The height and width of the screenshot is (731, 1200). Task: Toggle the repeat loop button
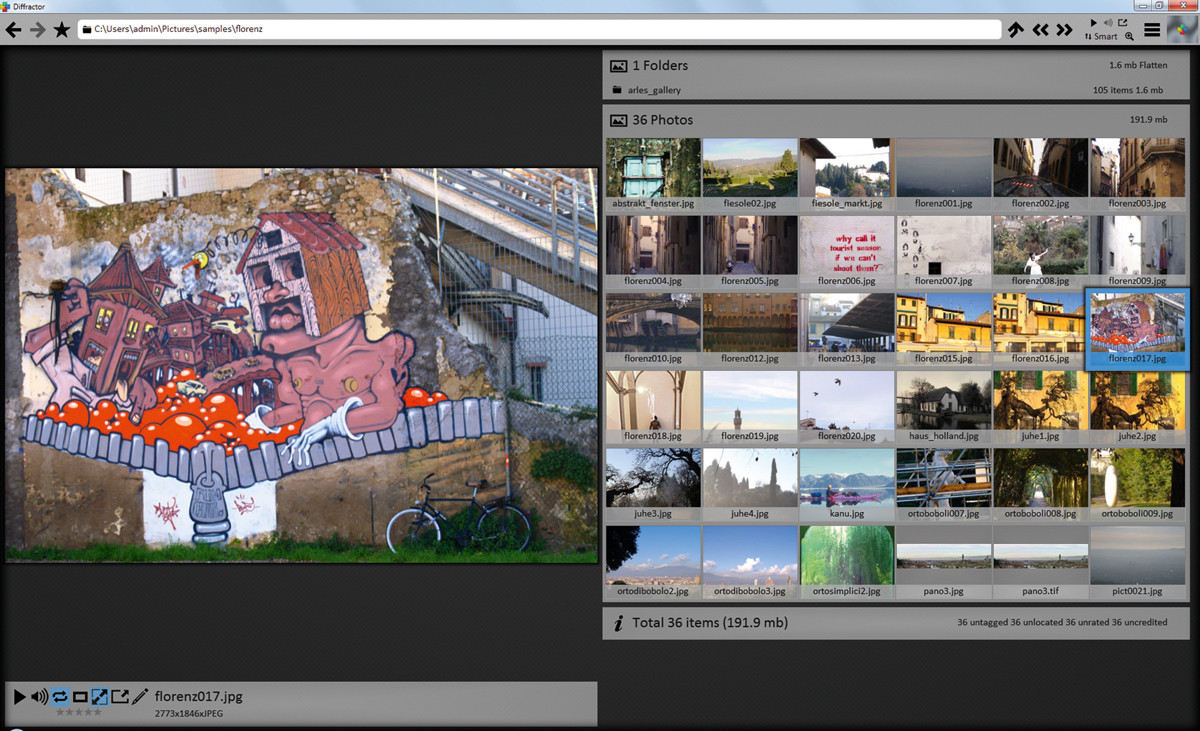coord(60,696)
